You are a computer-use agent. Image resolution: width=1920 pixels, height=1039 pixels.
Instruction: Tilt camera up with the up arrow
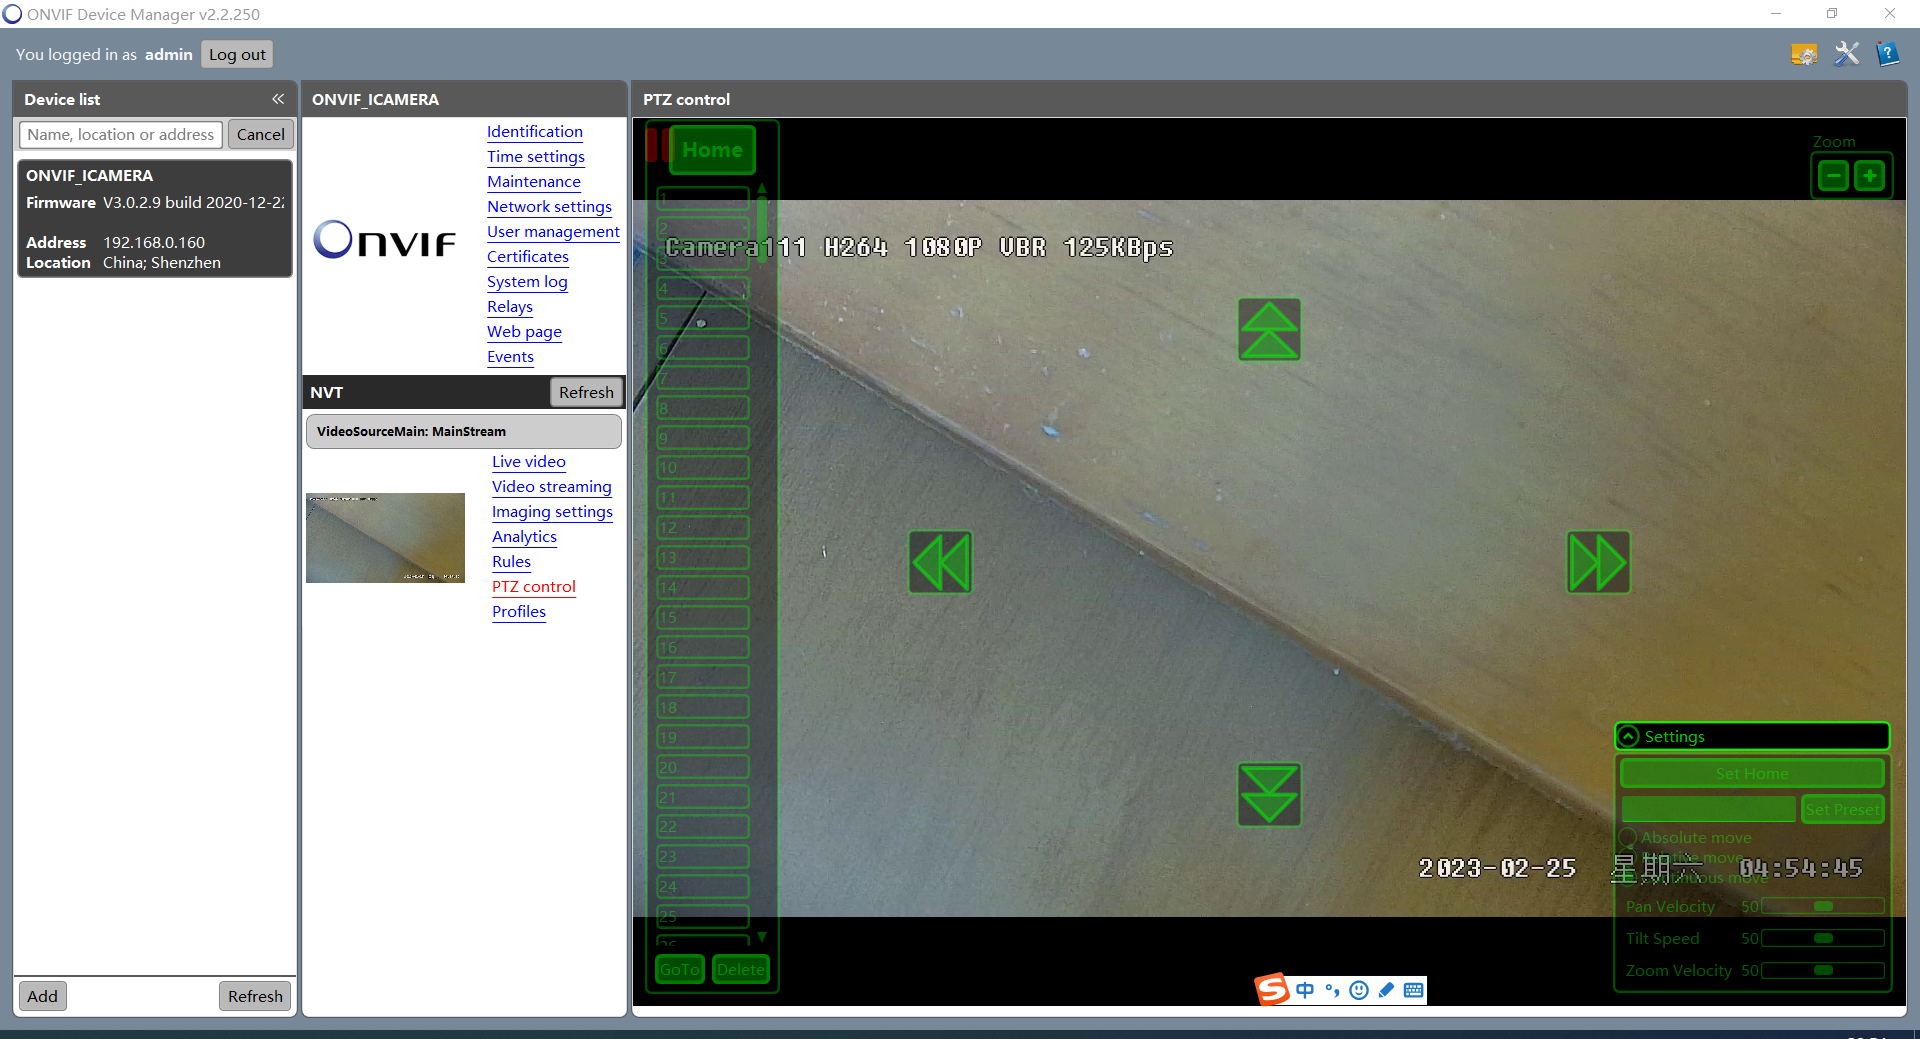(1269, 329)
